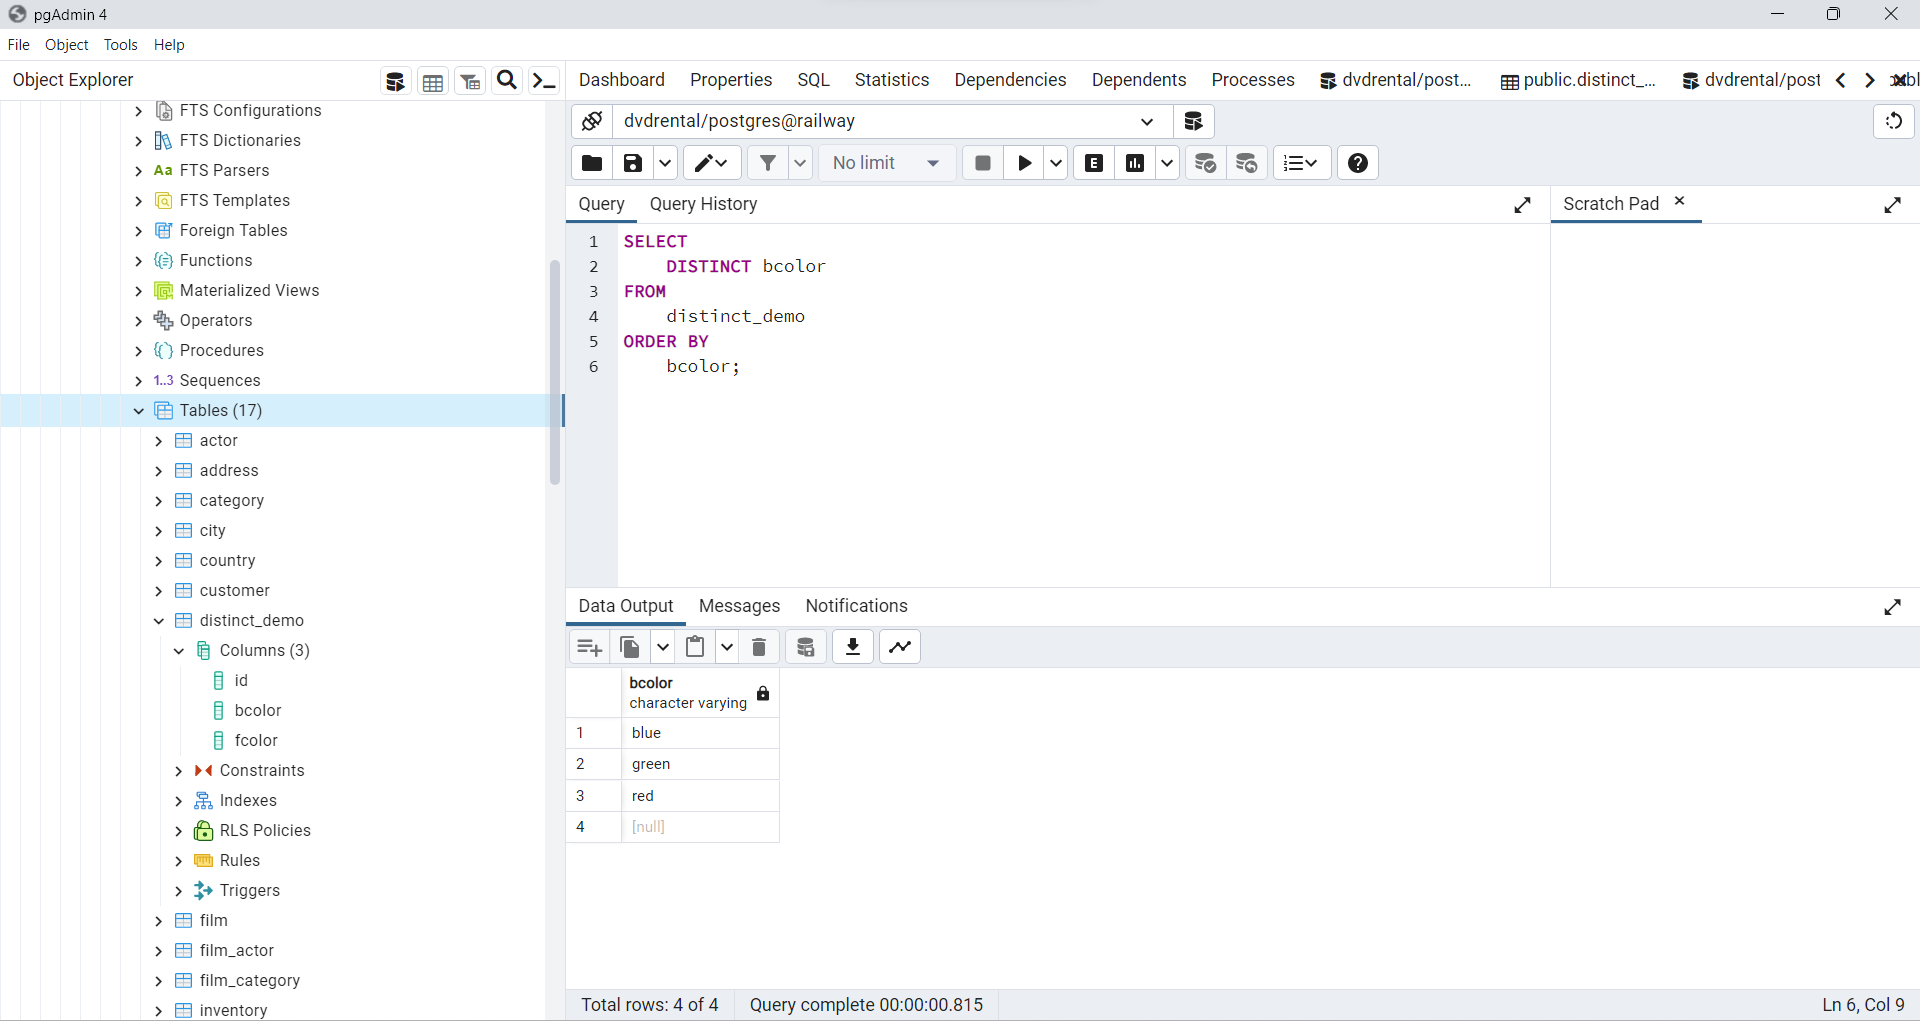Screen dimensions: 1920x1021
Task: Select the 'green' result cell
Action: [x=700, y=764]
